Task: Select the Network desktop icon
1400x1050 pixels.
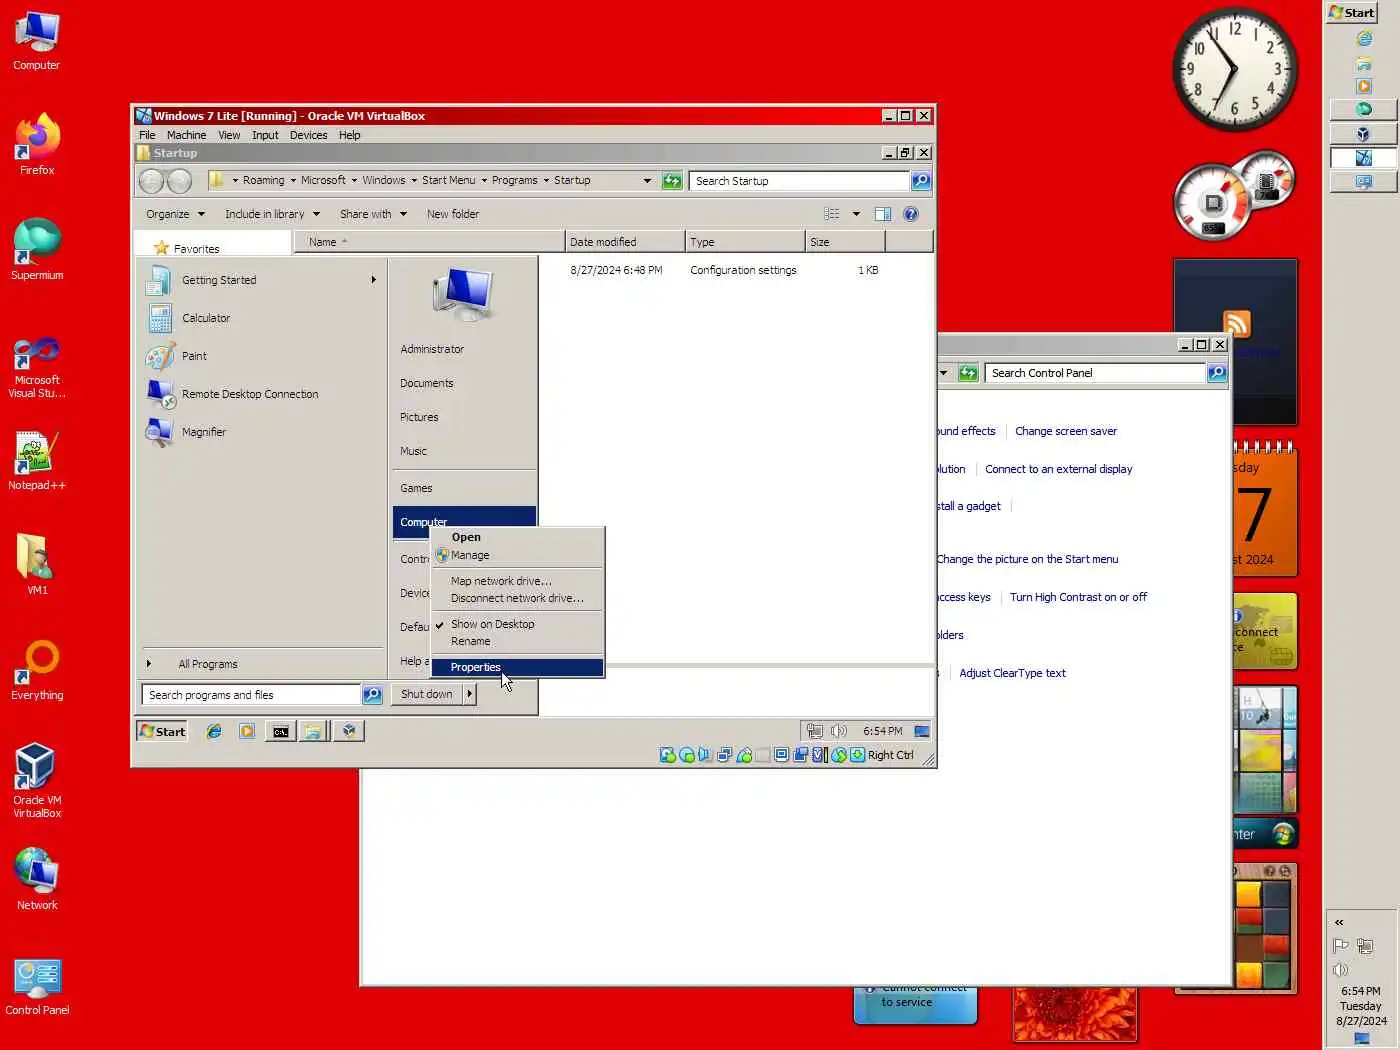Action: (x=37, y=879)
